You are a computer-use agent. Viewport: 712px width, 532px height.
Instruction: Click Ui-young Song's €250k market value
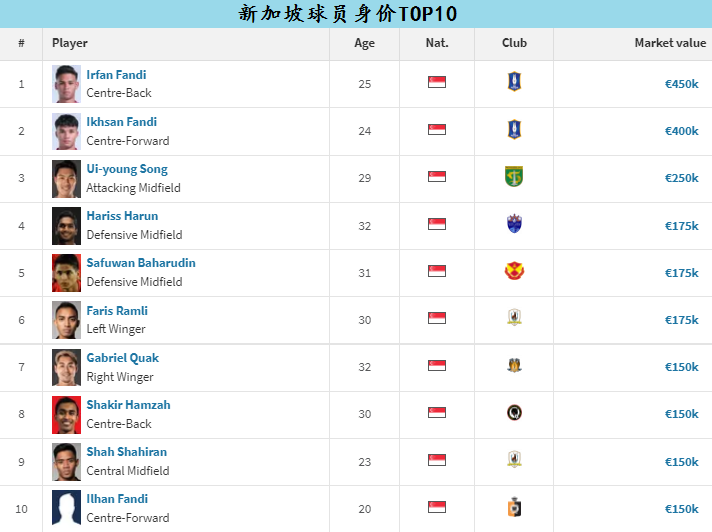tap(681, 178)
